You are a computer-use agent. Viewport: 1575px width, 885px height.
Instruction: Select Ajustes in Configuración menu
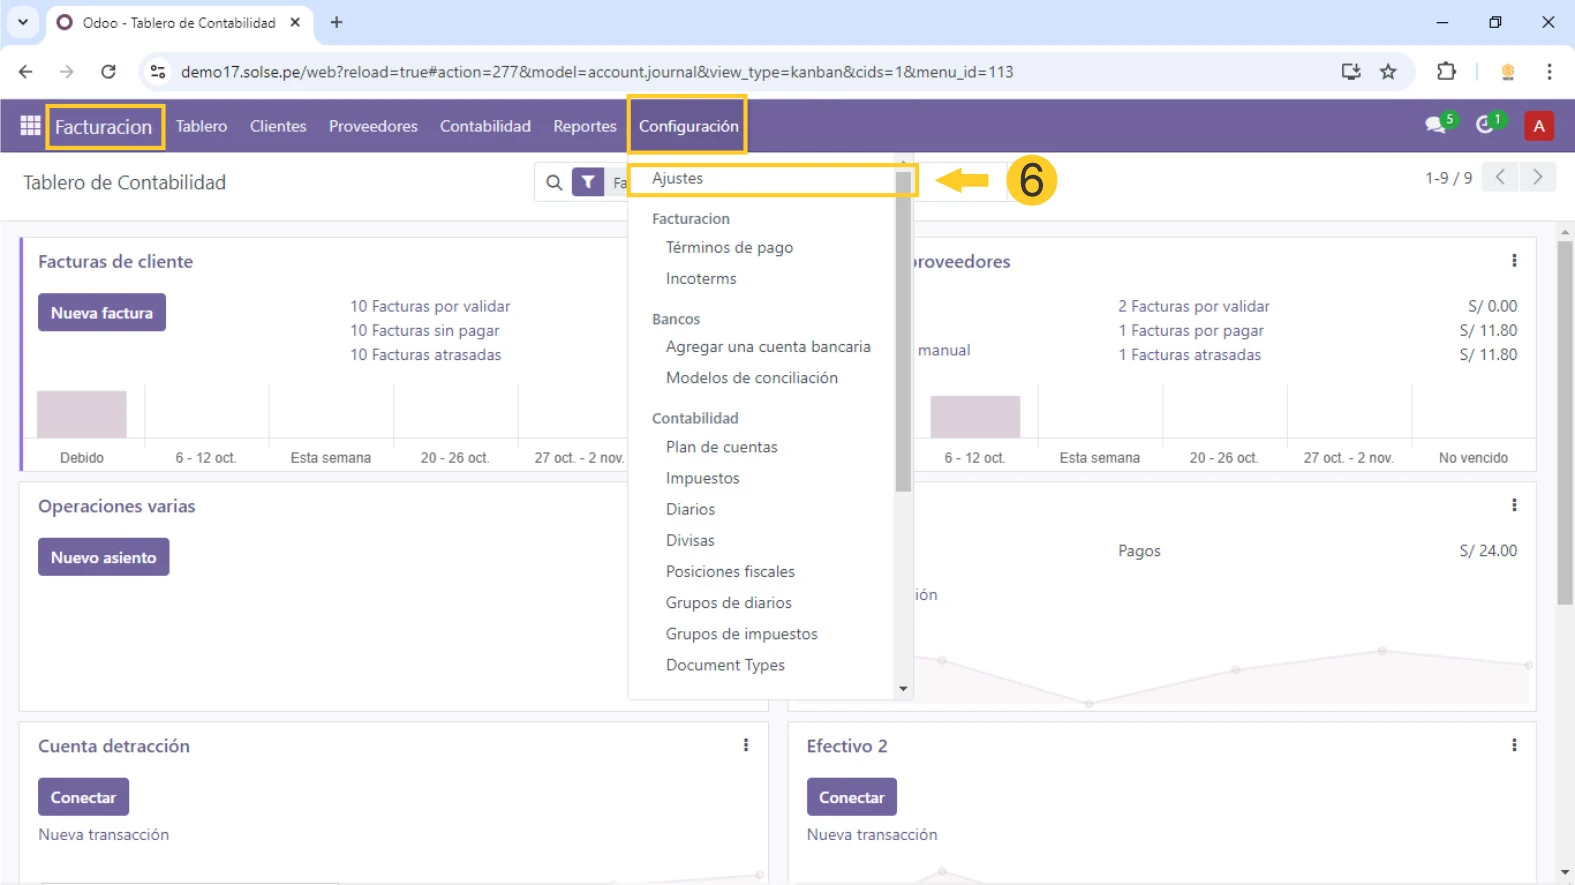[x=678, y=179]
